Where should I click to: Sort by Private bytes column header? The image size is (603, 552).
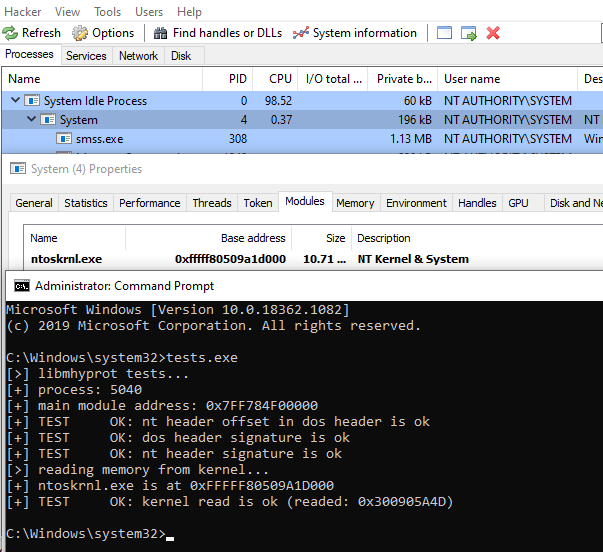403,79
